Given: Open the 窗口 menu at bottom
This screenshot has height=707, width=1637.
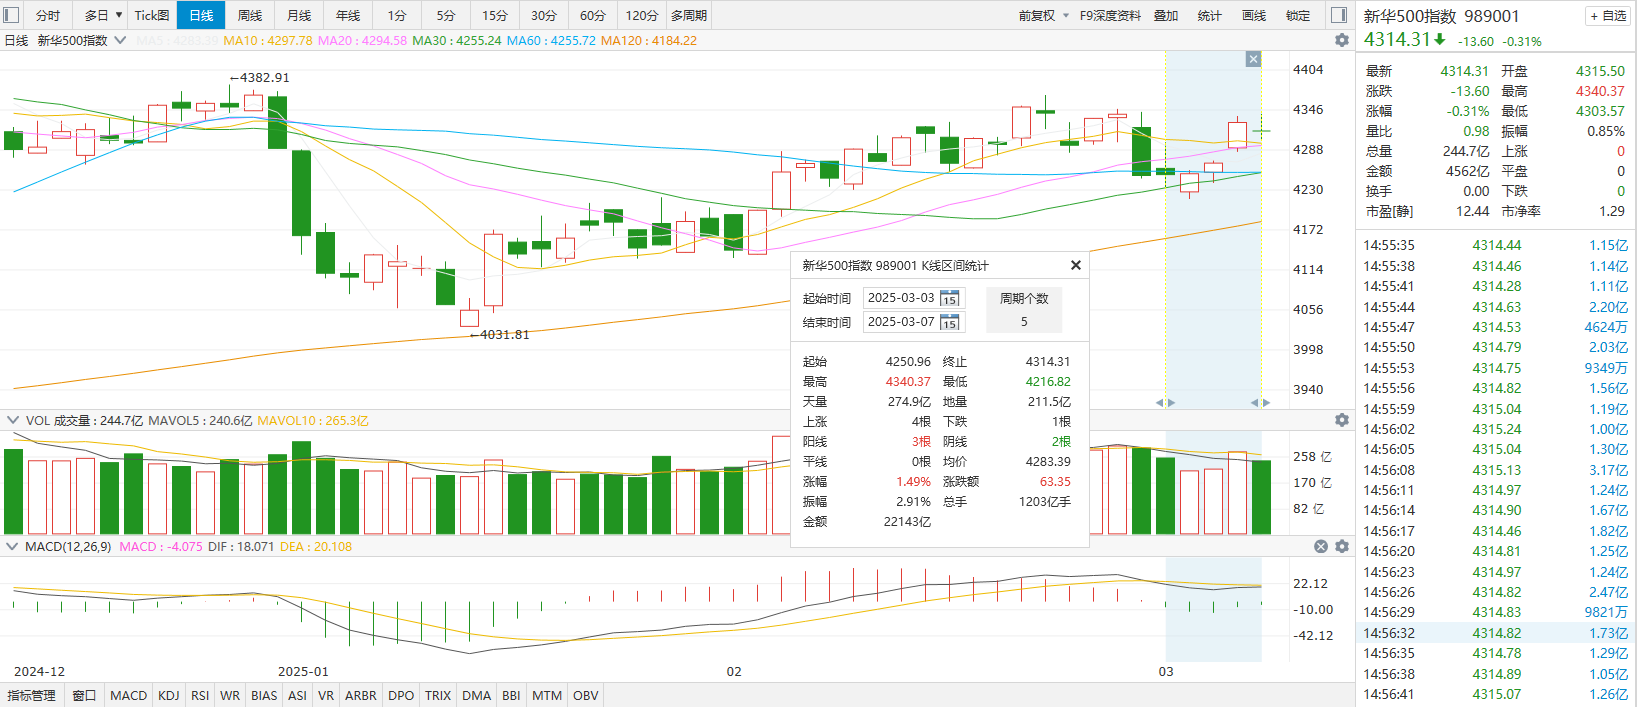Looking at the screenshot, I should tap(84, 695).
